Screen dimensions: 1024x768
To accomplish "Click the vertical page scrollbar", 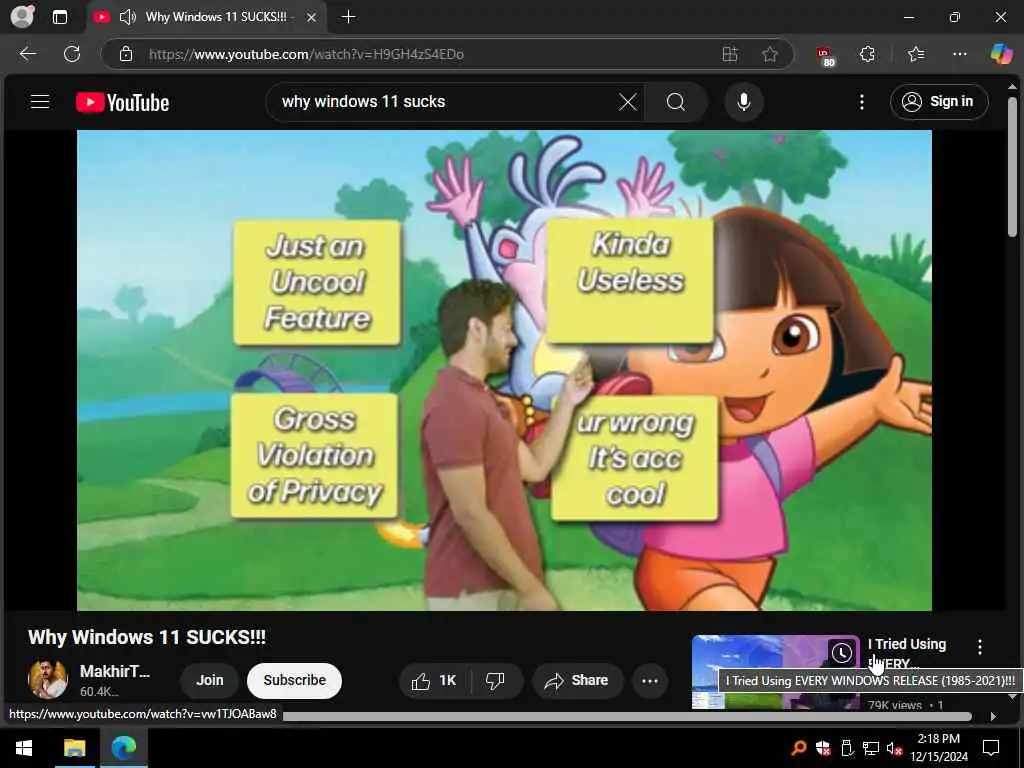I will click(x=1012, y=167).
